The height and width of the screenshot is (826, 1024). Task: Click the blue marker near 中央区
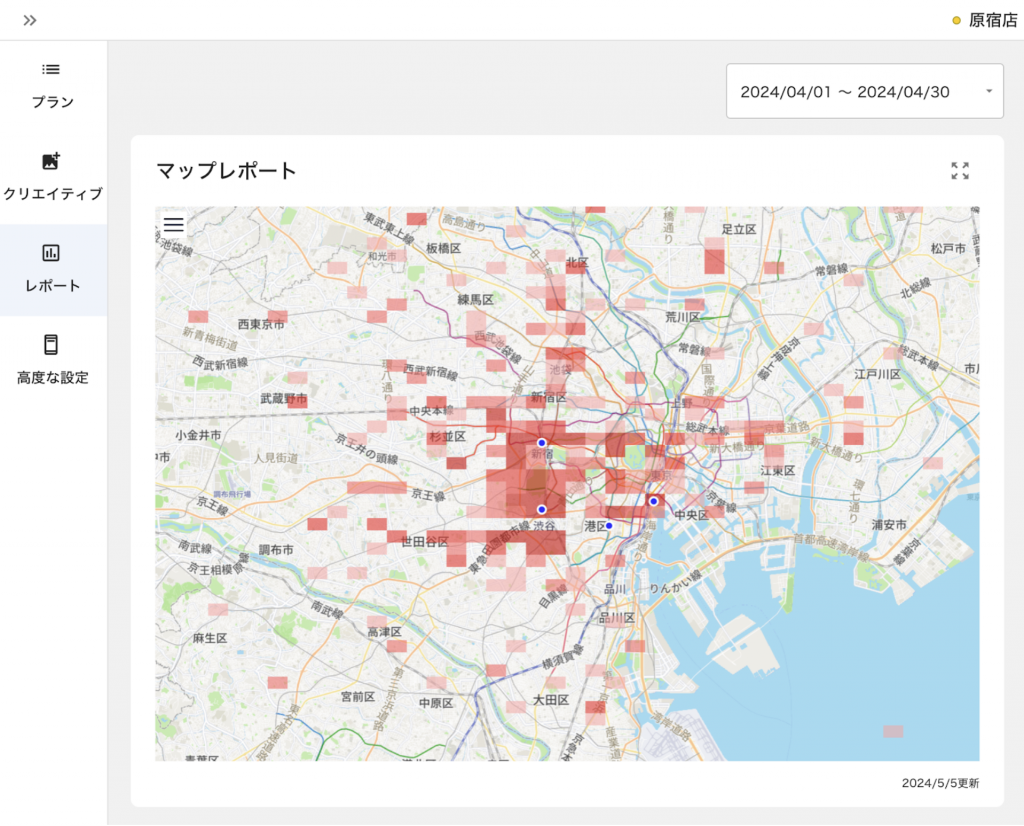653,501
